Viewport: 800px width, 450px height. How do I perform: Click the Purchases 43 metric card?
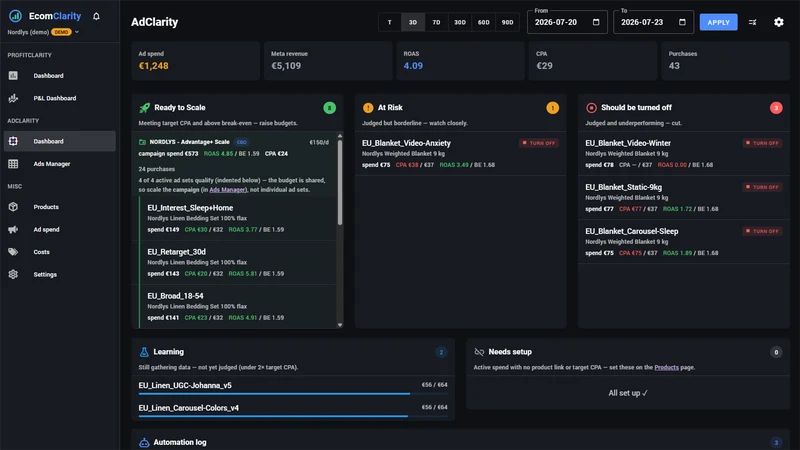point(726,61)
